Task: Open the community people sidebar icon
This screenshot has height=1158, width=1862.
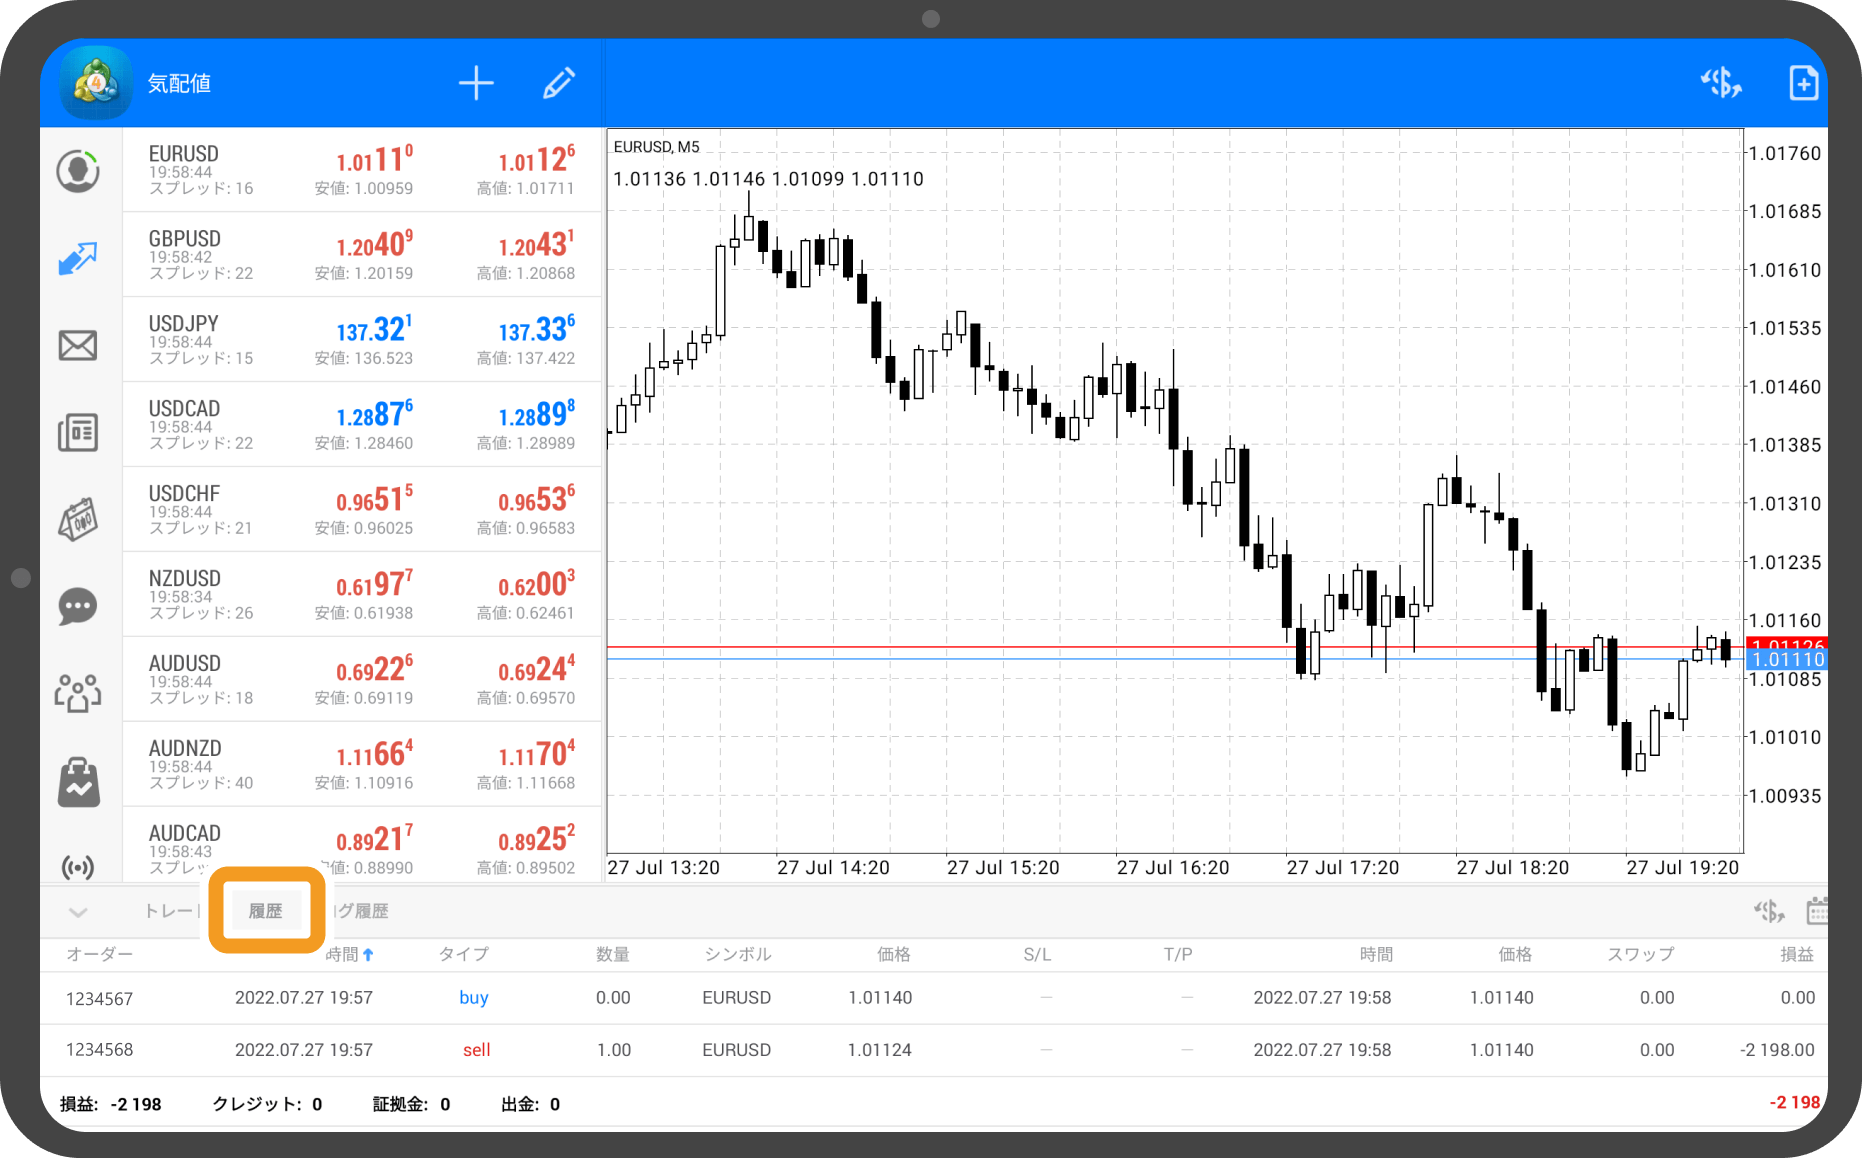Action: 78,692
